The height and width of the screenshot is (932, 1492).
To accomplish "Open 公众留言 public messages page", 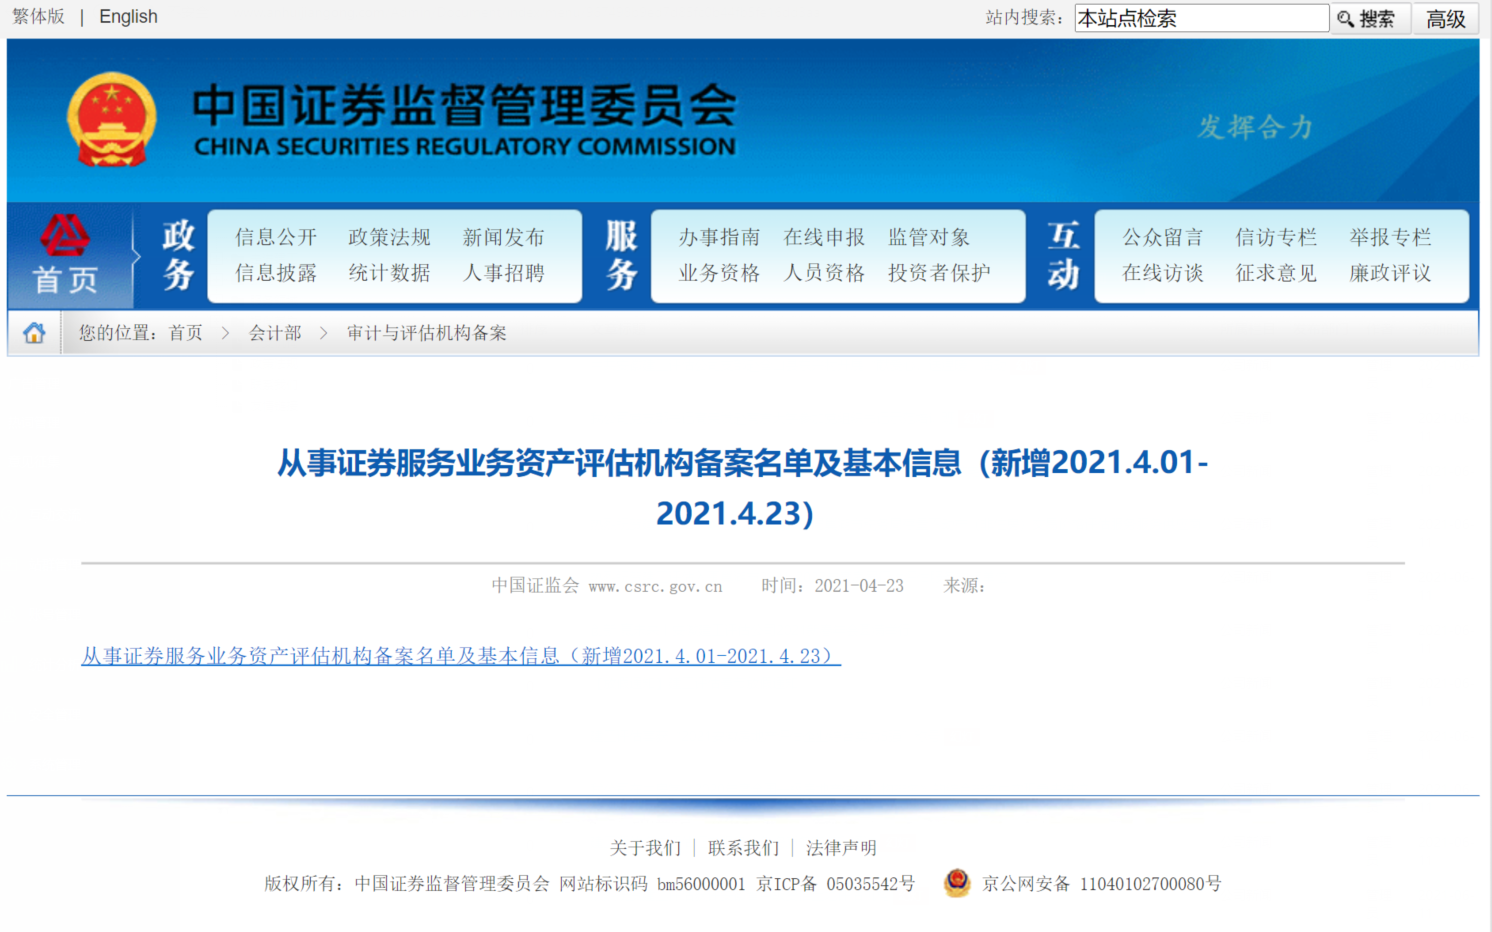I will [x=1162, y=237].
